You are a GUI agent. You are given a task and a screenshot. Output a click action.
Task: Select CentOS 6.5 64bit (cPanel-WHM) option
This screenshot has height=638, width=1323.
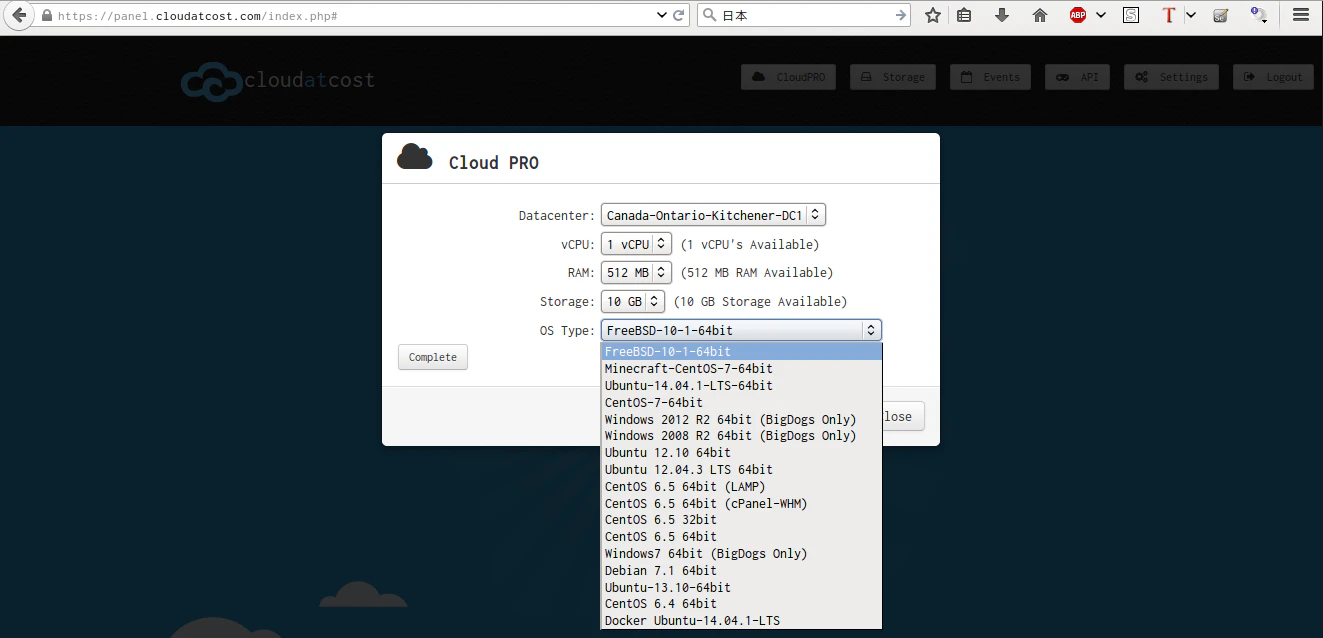point(741,503)
